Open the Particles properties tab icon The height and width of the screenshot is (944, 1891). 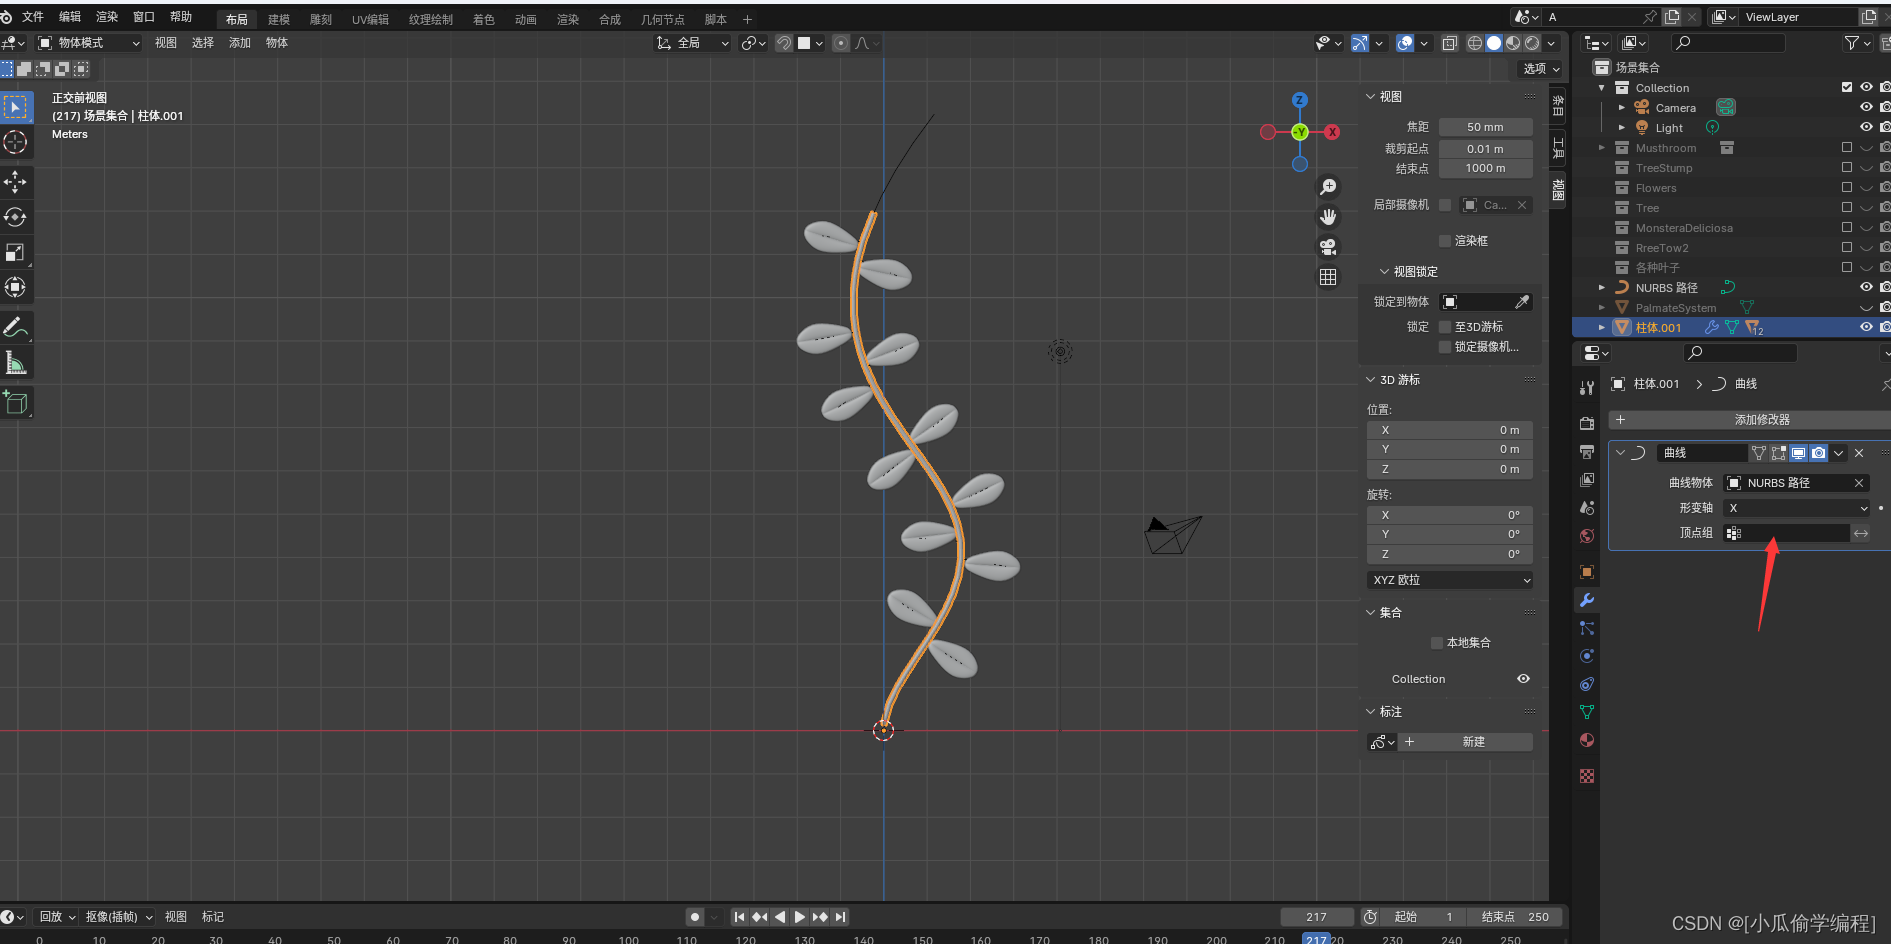pos(1587,628)
